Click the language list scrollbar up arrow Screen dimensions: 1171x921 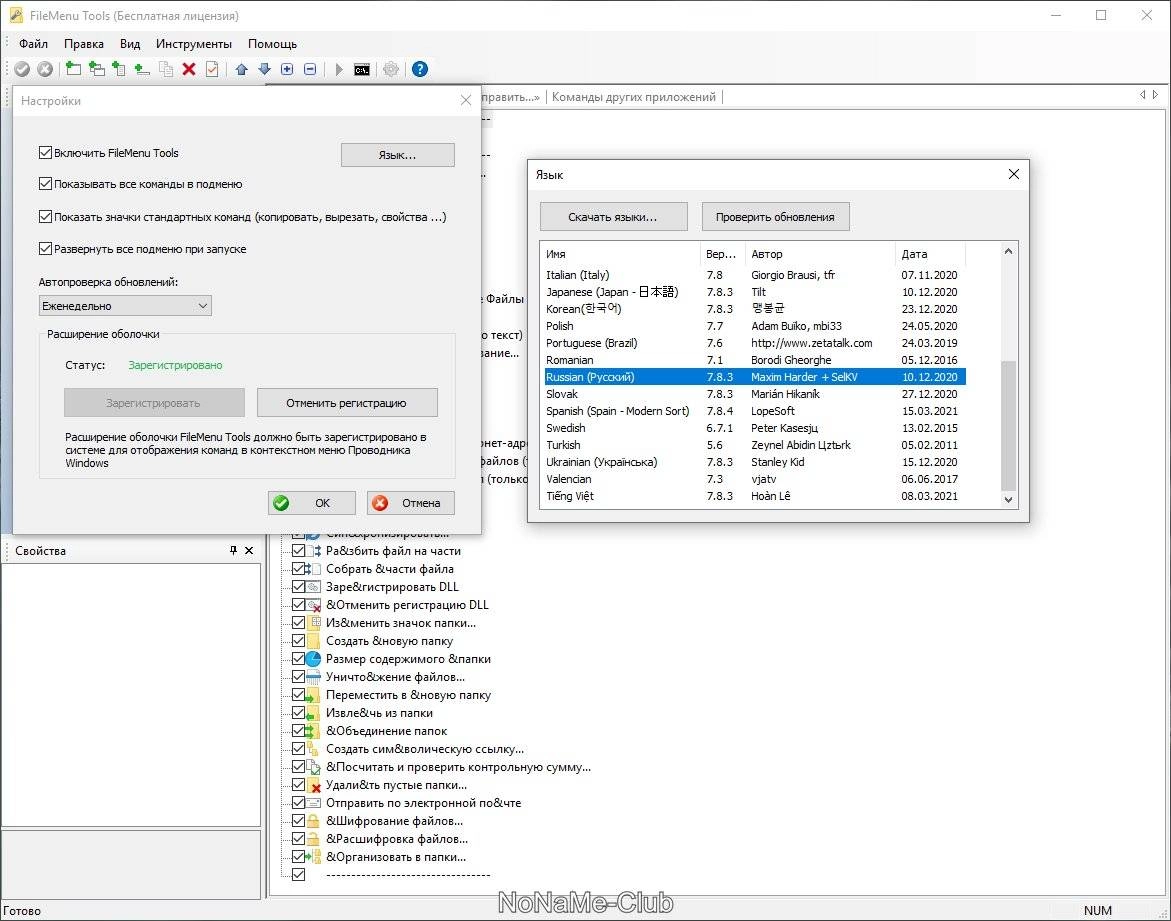click(1008, 252)
